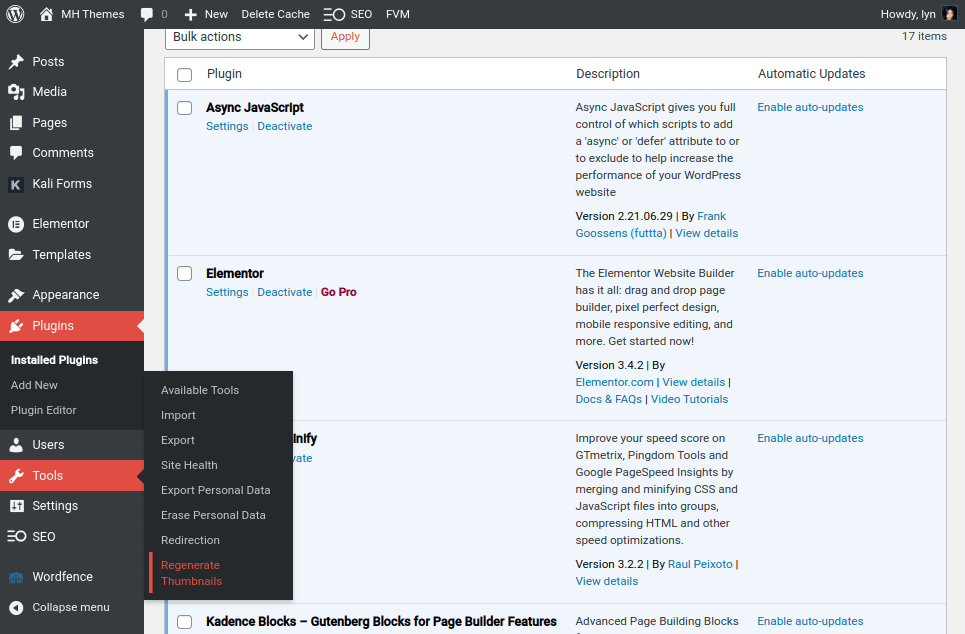Open Elementor Docs & FAQs link
Image resolution: width=965 pixels, height=634 pixels.
(x=609, y=399)
